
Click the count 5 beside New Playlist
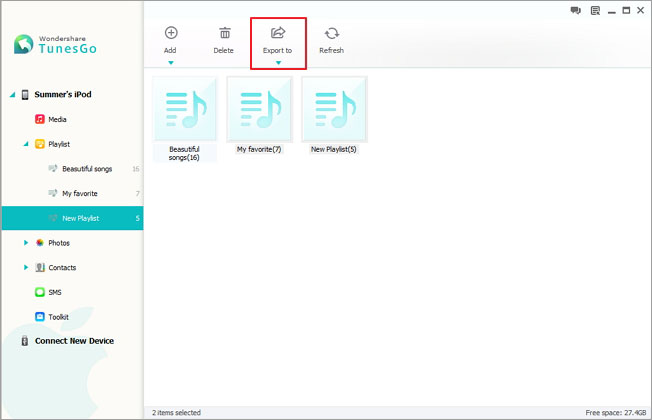138,218
